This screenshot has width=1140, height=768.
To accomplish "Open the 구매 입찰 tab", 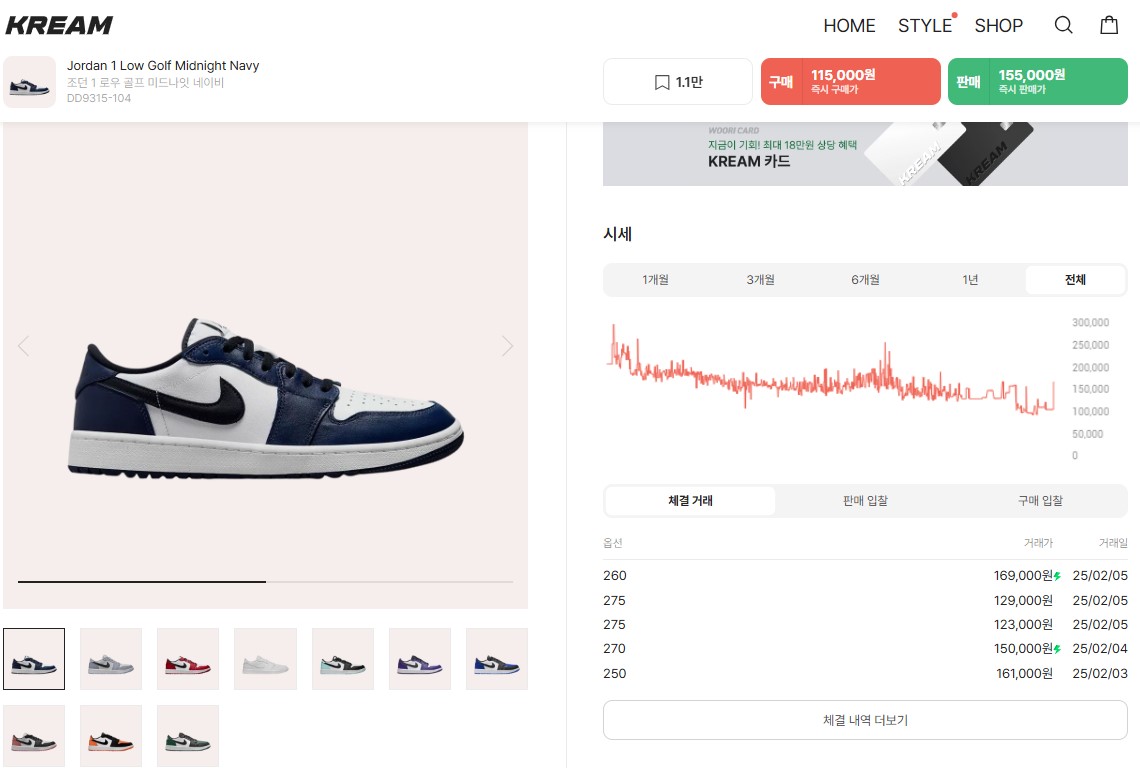I will point(1040,500).
